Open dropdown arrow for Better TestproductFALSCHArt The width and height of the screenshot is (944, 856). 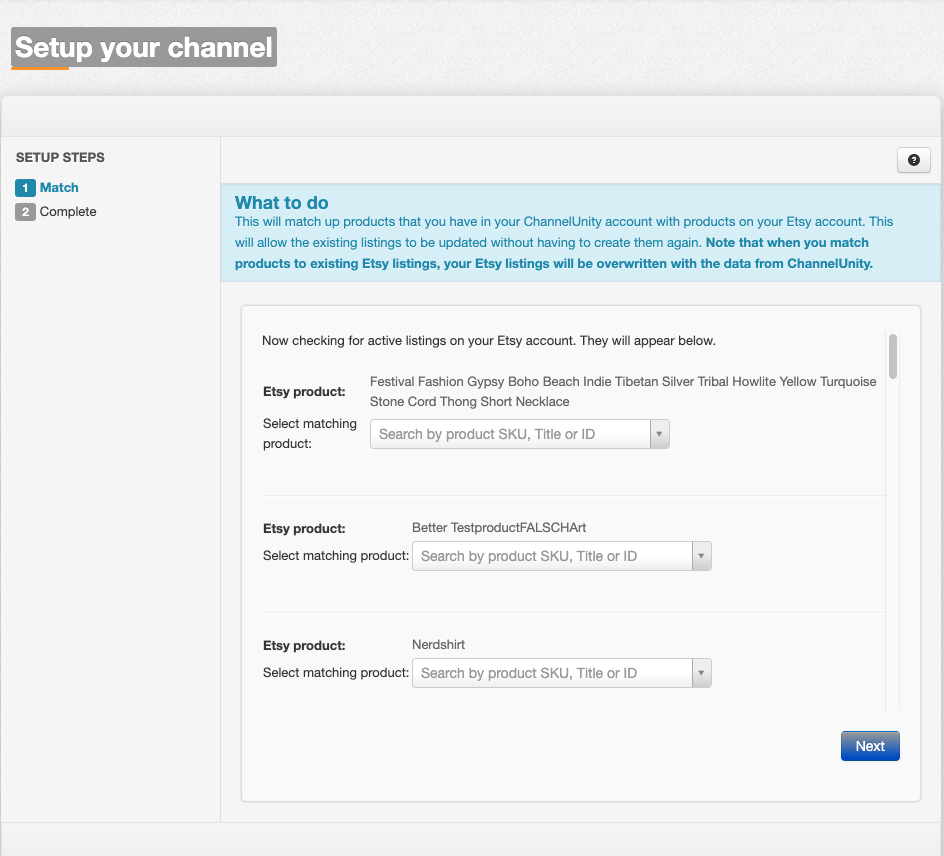(x=701, y=556)
